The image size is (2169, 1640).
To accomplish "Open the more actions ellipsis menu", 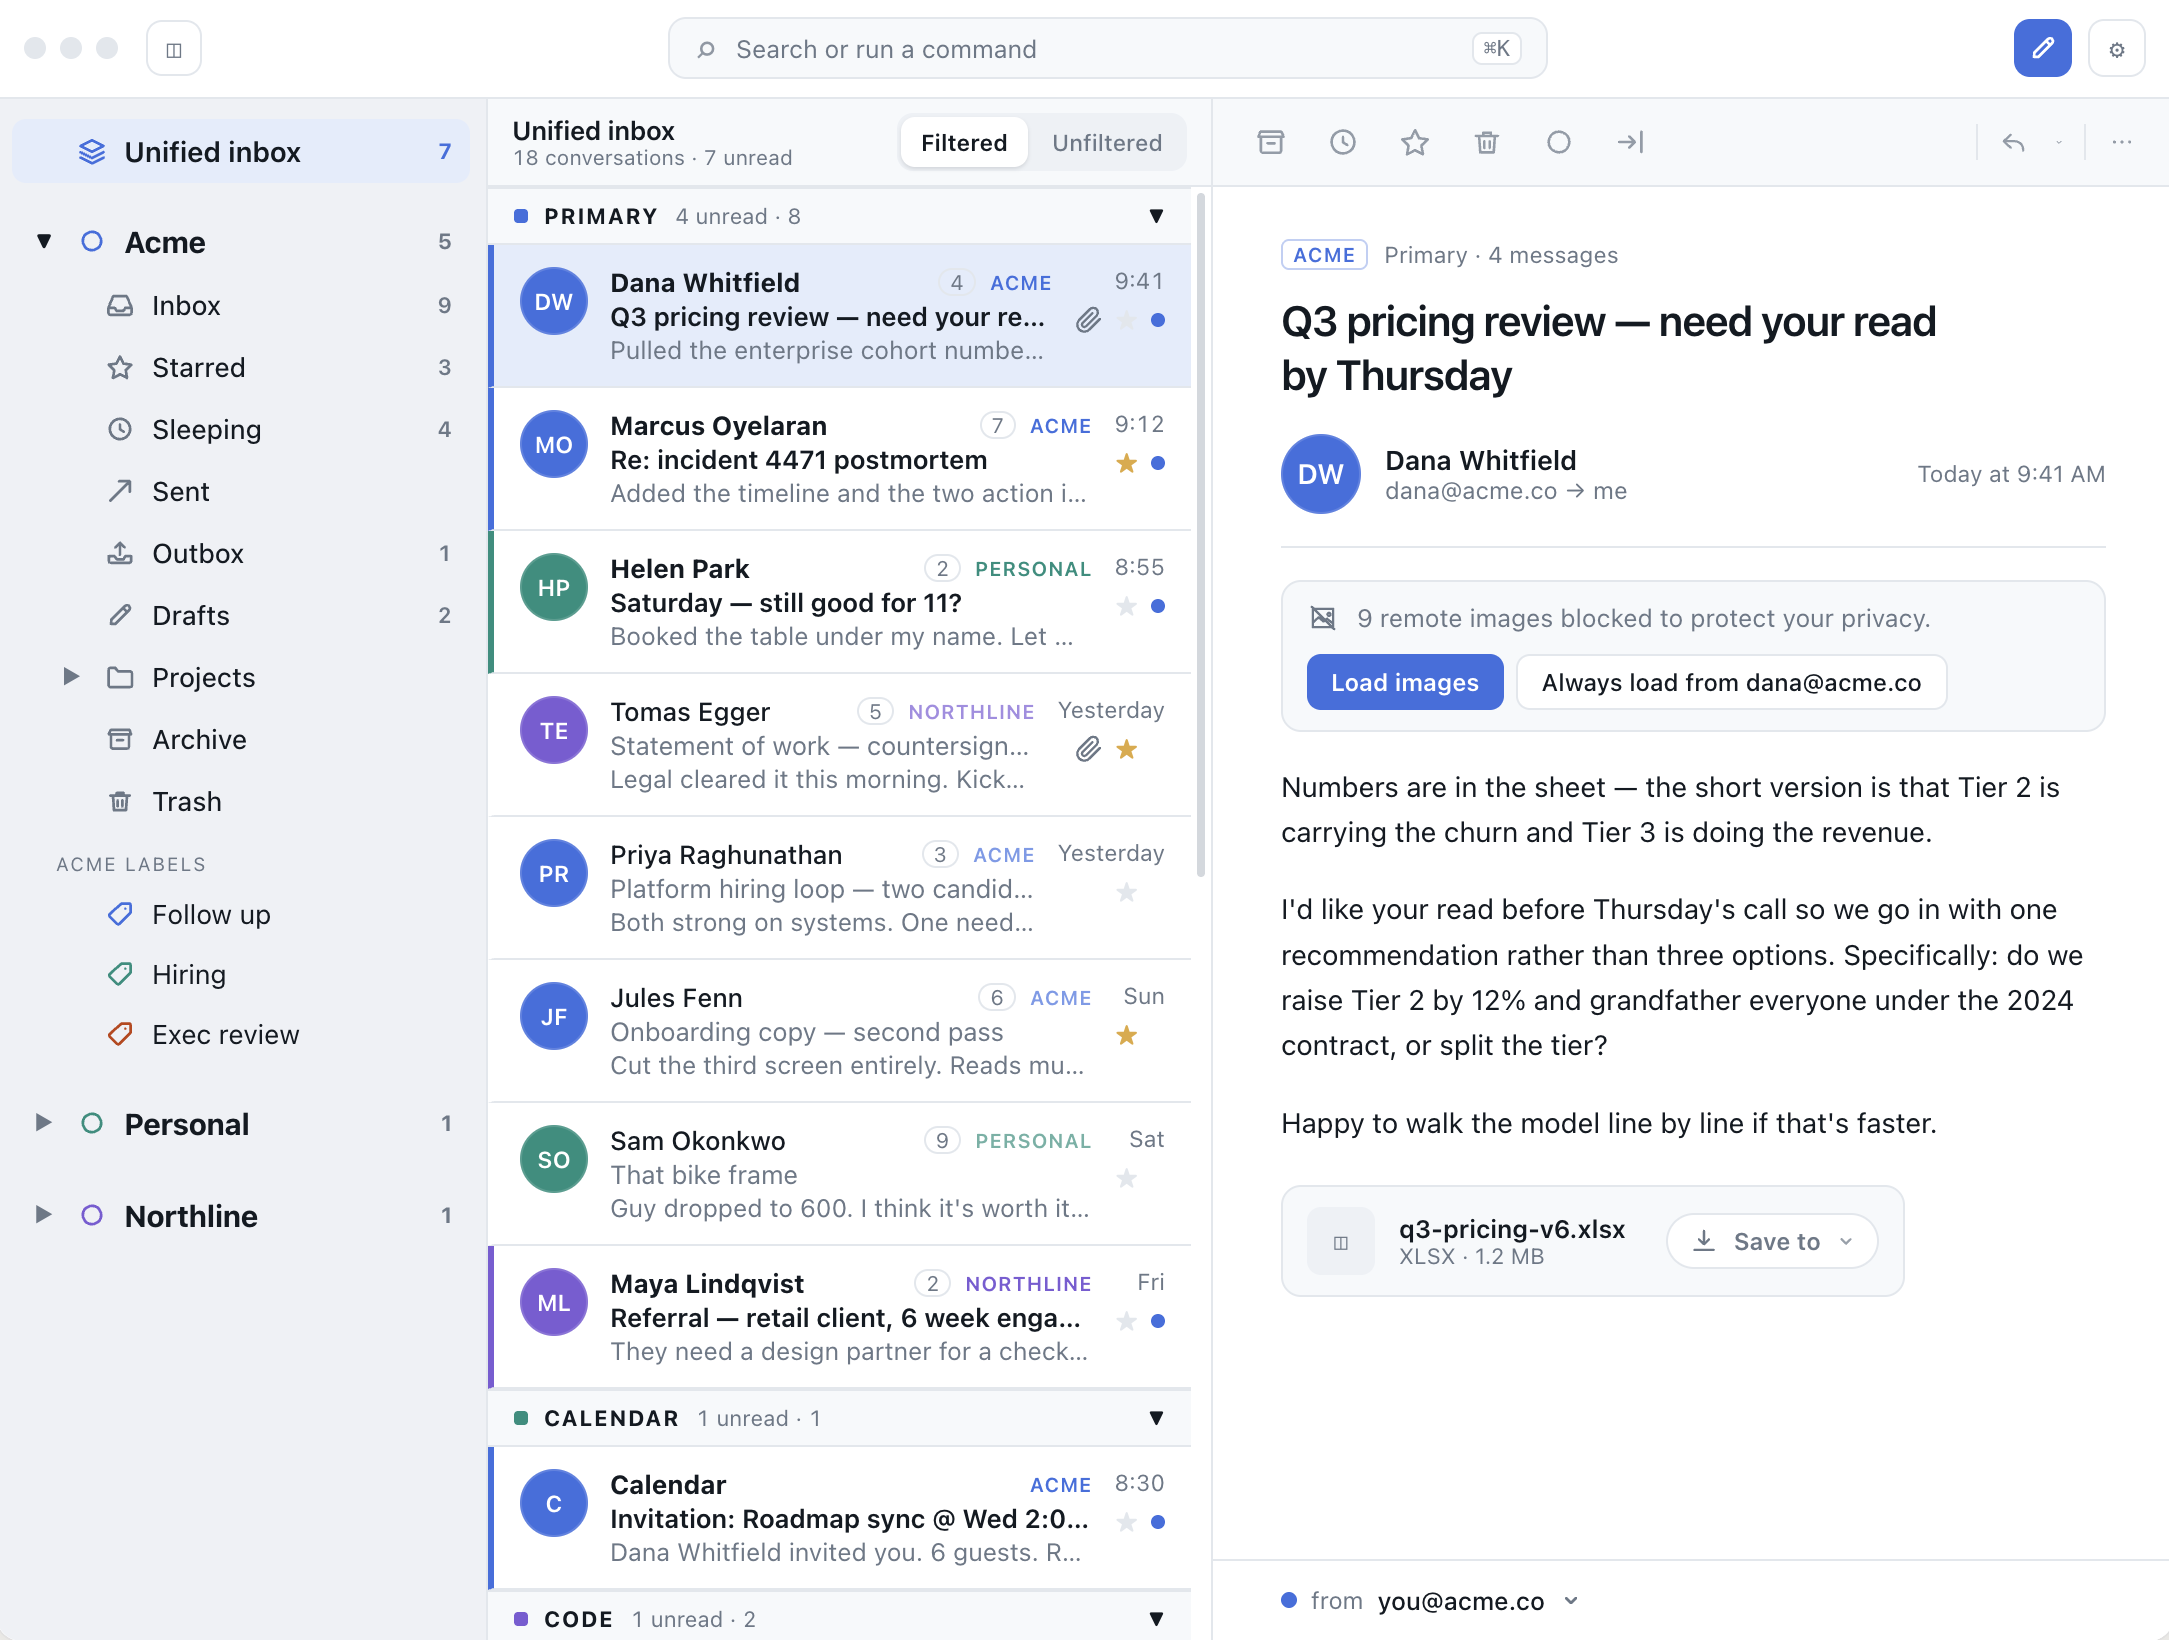I will pos(2121,142).
